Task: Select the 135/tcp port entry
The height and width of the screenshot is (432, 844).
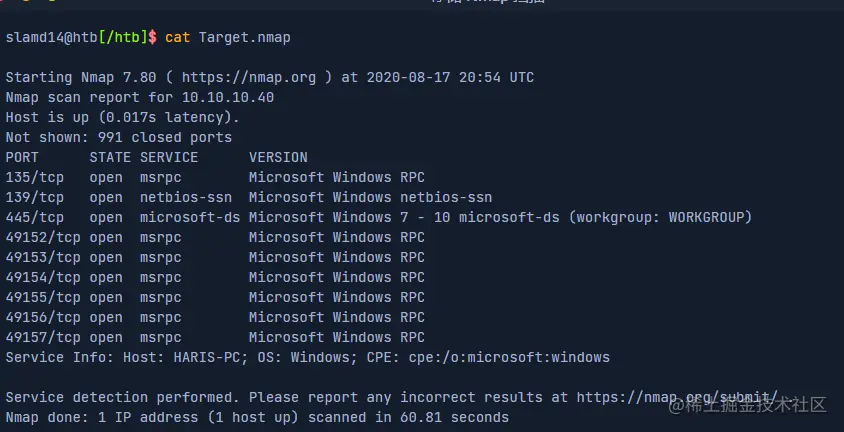Action: [x=34, y=177]
